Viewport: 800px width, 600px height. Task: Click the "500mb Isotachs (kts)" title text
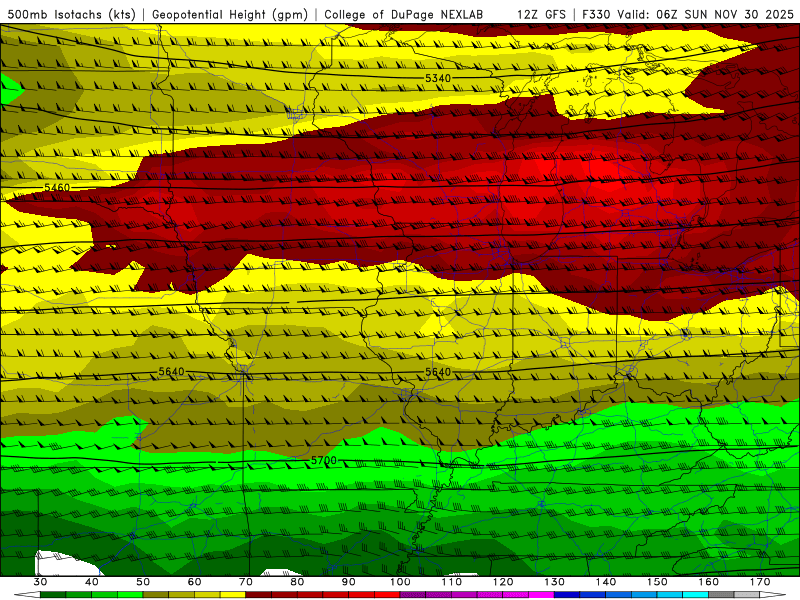click(71, 14)
